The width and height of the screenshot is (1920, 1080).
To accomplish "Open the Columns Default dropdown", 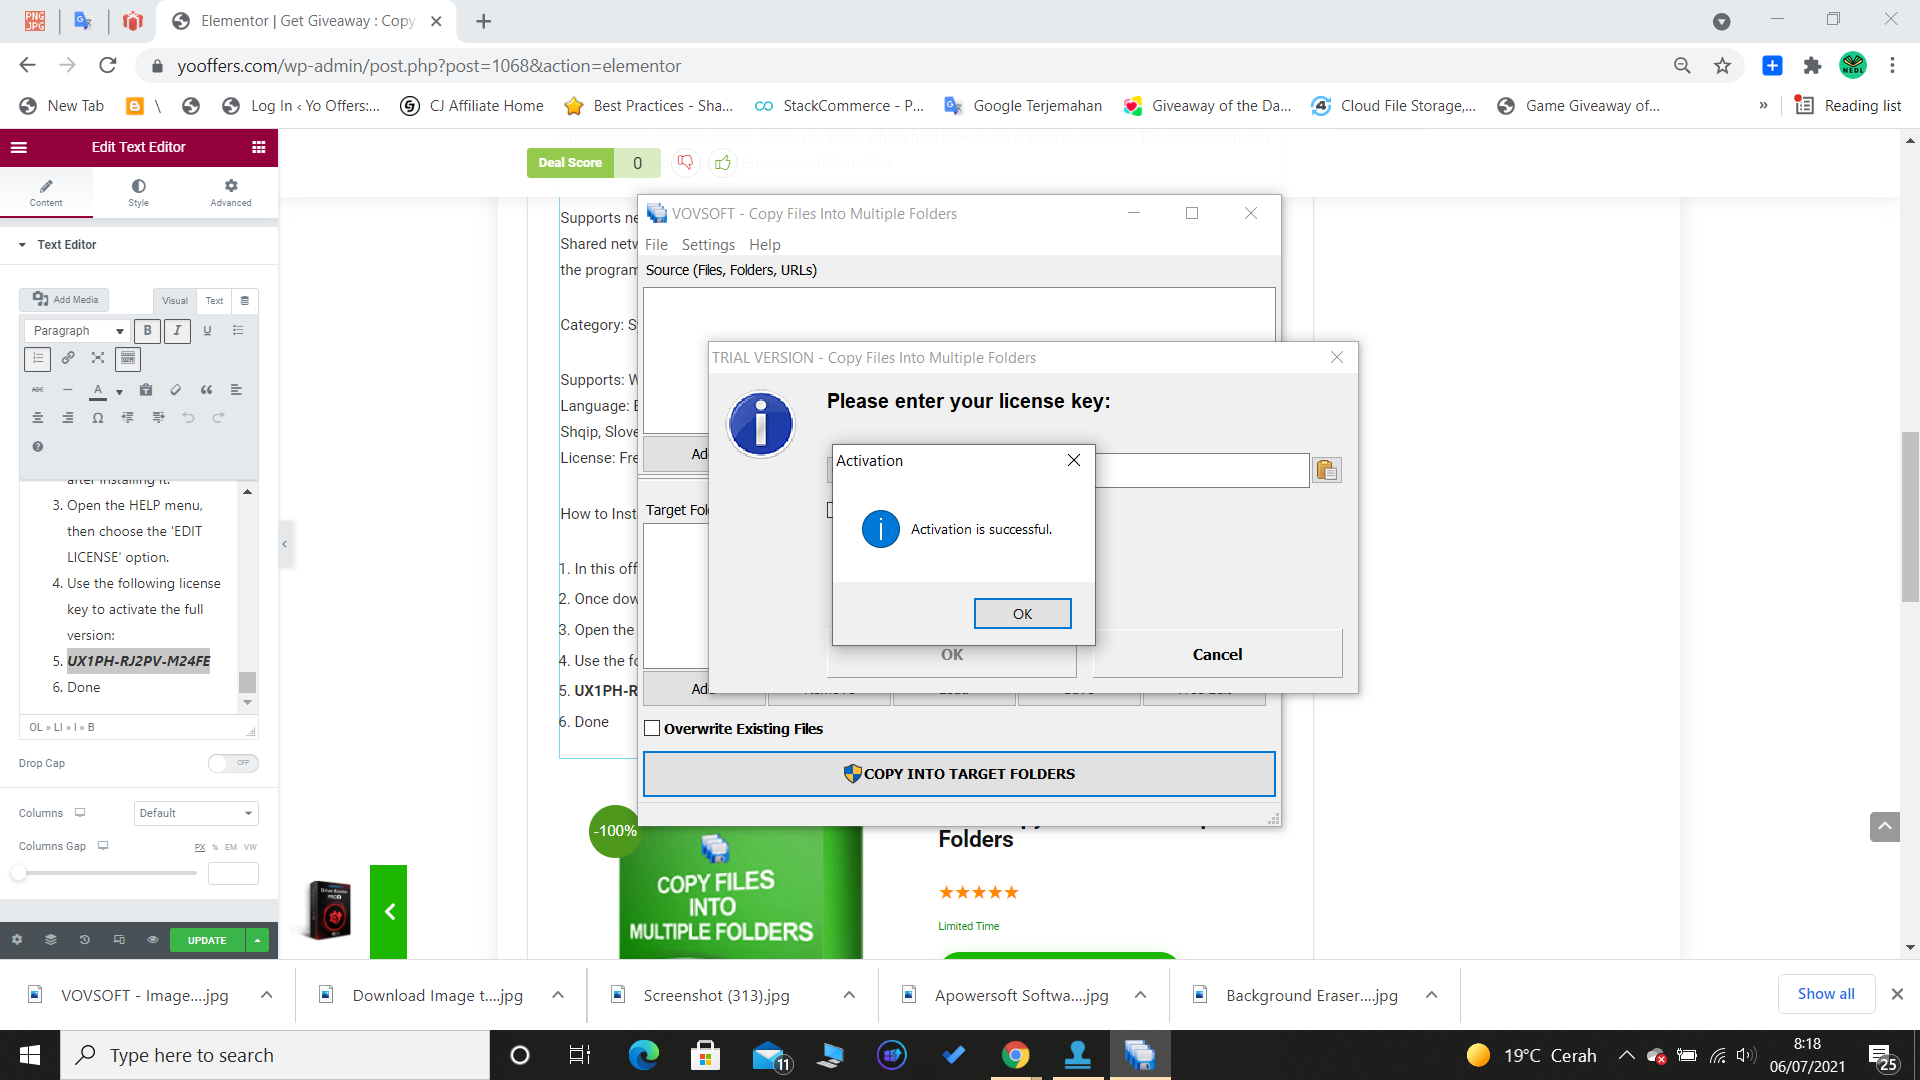I will [196, 813].
